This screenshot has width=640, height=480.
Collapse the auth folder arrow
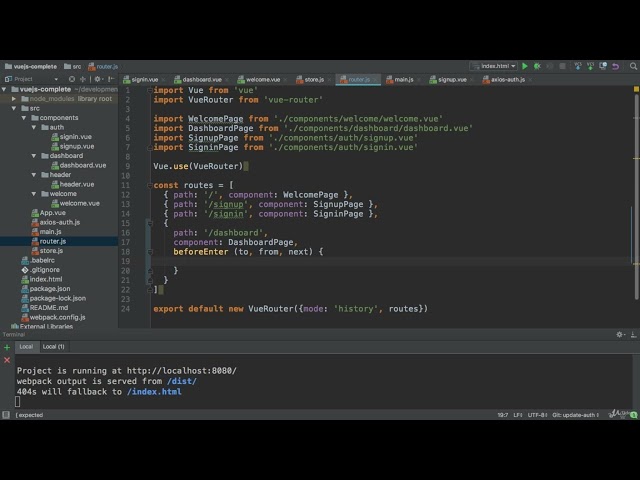pos(34,127)
